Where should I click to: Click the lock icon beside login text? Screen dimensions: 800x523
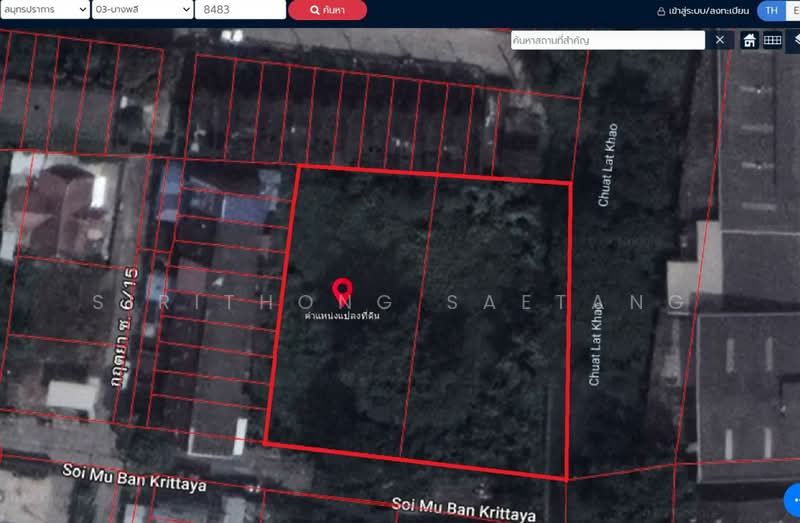(660, 11)
